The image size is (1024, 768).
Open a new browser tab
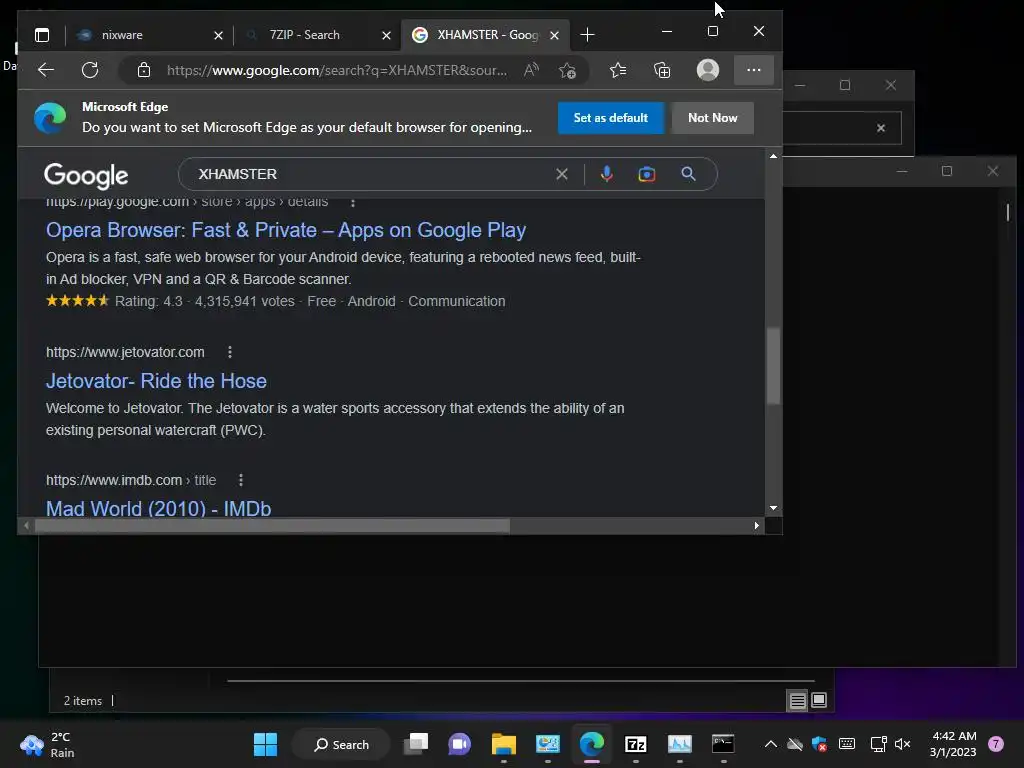pyautogui.click(x=587, y=35)
